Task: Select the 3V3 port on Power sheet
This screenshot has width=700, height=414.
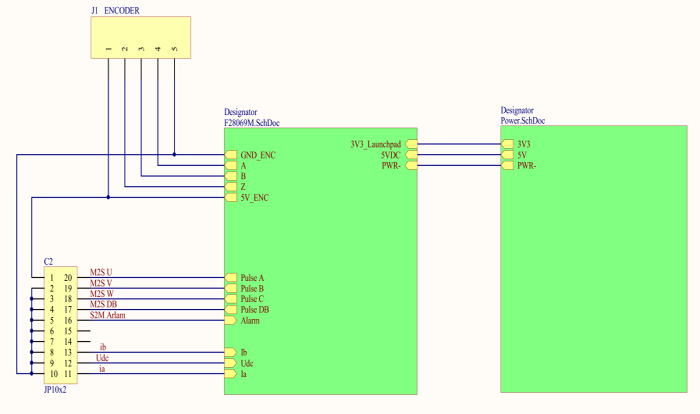Action: [x=508, y=144]
